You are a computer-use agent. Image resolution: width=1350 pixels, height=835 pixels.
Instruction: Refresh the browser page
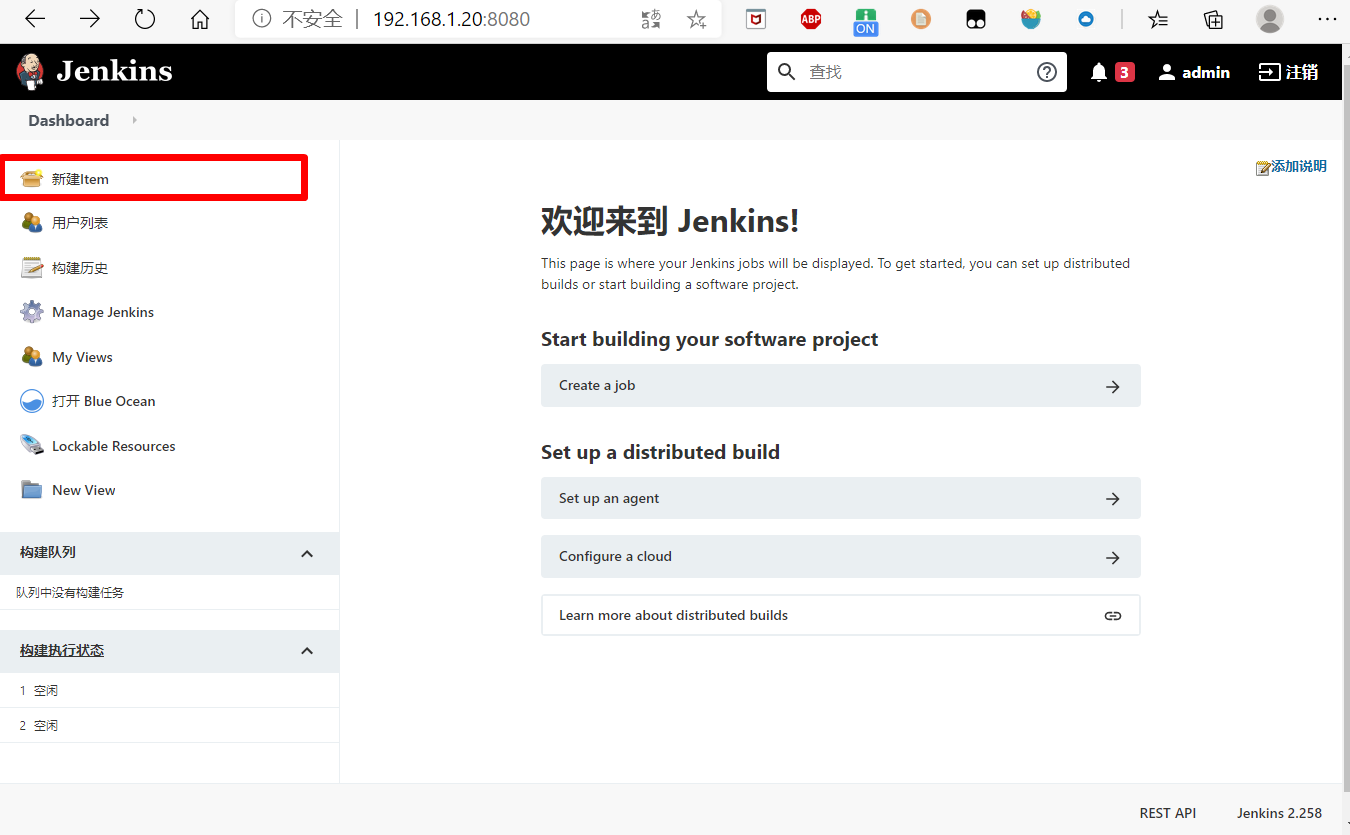(x=145, y=19)
